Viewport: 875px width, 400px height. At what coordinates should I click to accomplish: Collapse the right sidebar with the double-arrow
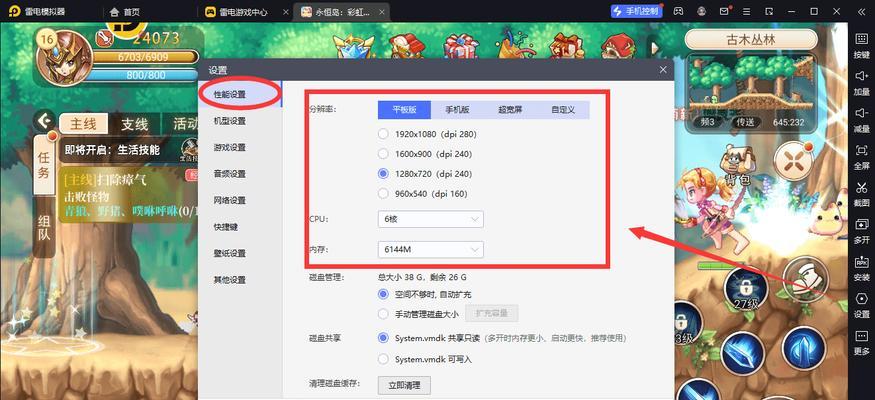(x=861, y=11)
